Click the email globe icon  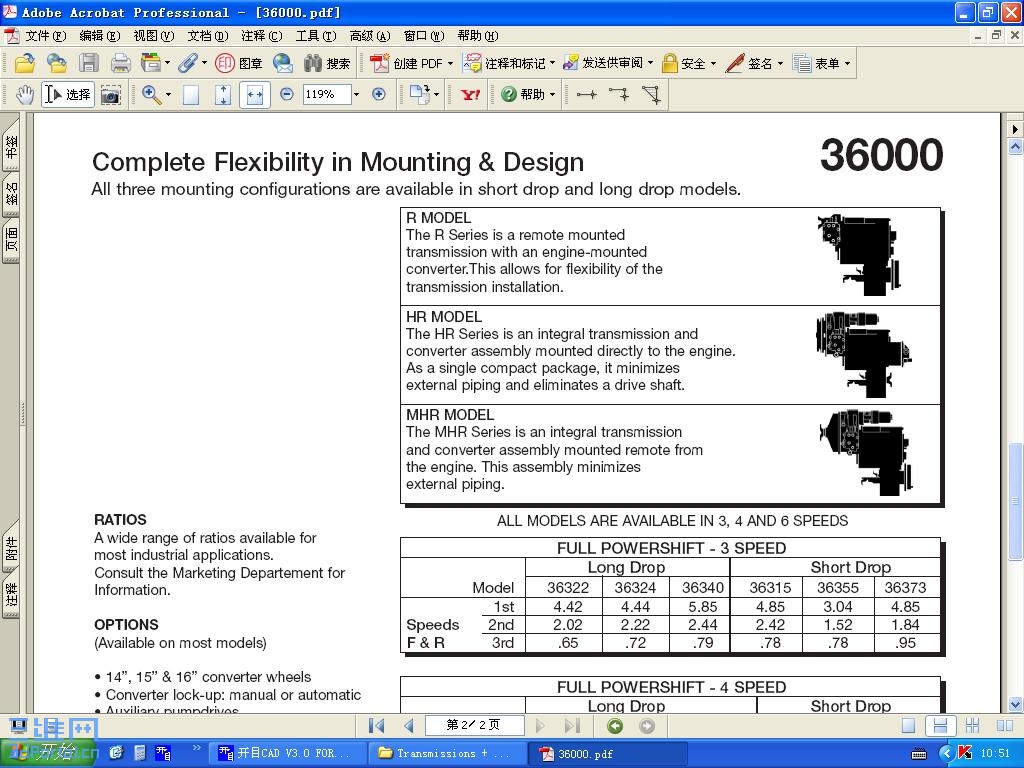(283, 63)
